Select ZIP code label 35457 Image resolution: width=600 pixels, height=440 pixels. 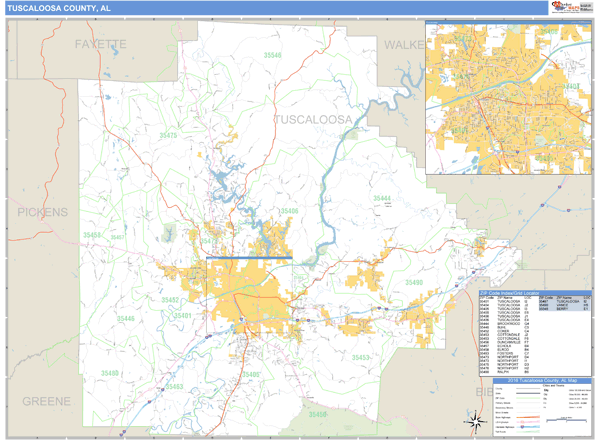coord(117,237)
